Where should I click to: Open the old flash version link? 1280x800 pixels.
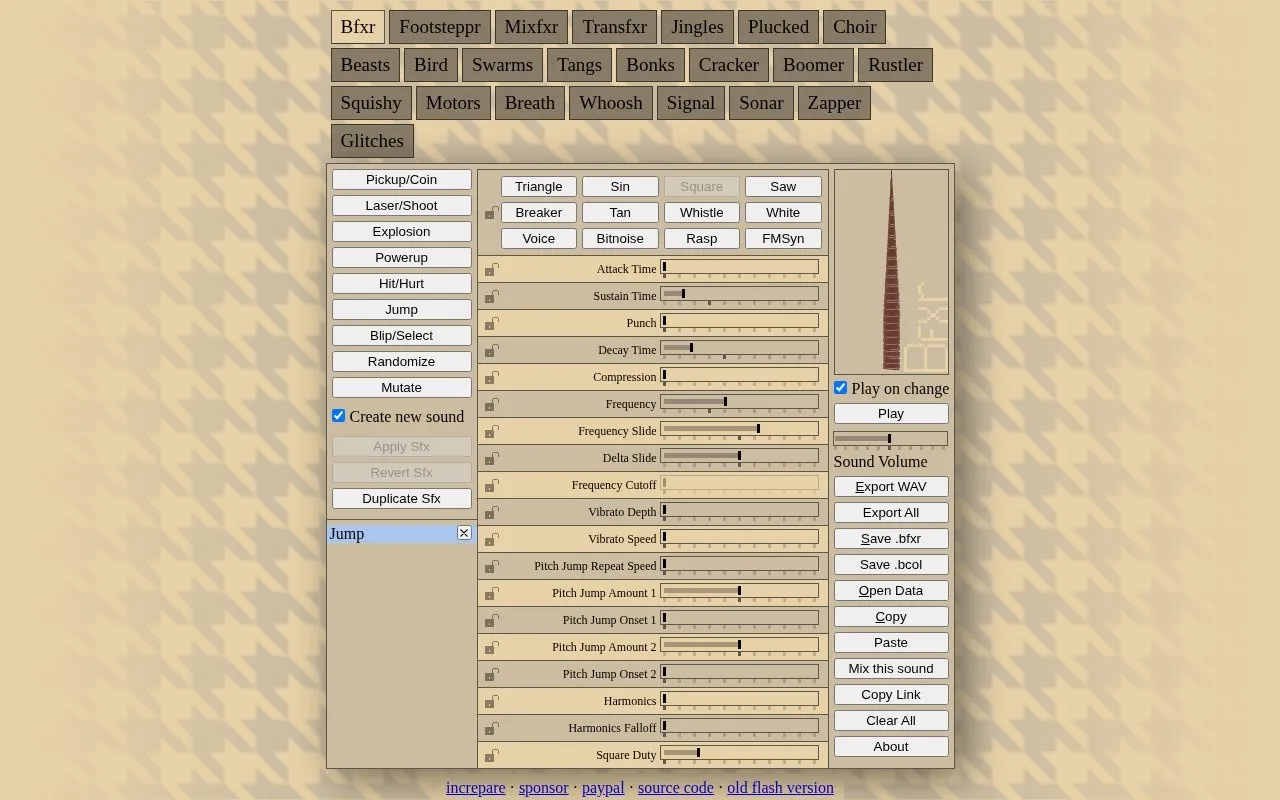tap(780, 788)
